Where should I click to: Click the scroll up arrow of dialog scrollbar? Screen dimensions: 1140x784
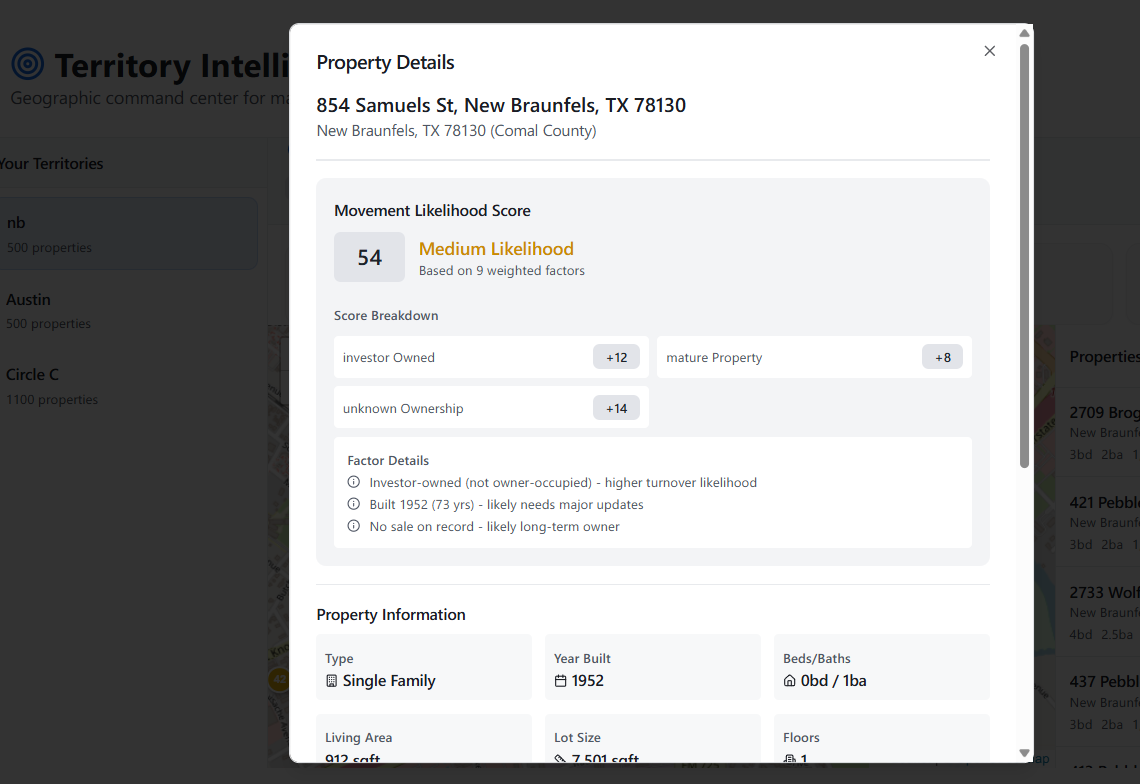(1024, 33)
